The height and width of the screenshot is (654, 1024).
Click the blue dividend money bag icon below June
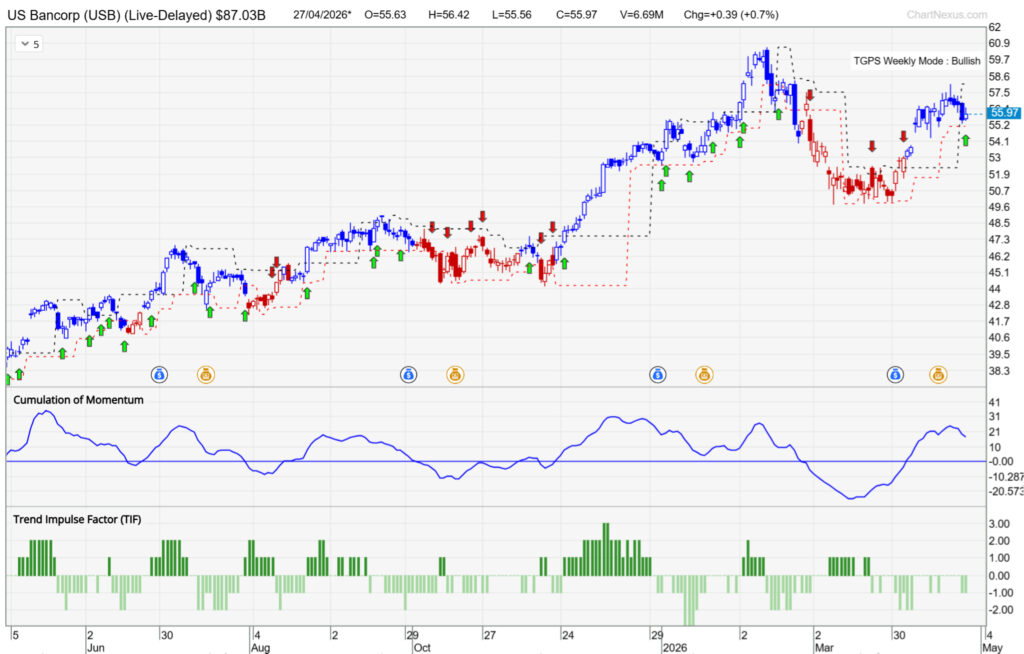pos(160,374)
